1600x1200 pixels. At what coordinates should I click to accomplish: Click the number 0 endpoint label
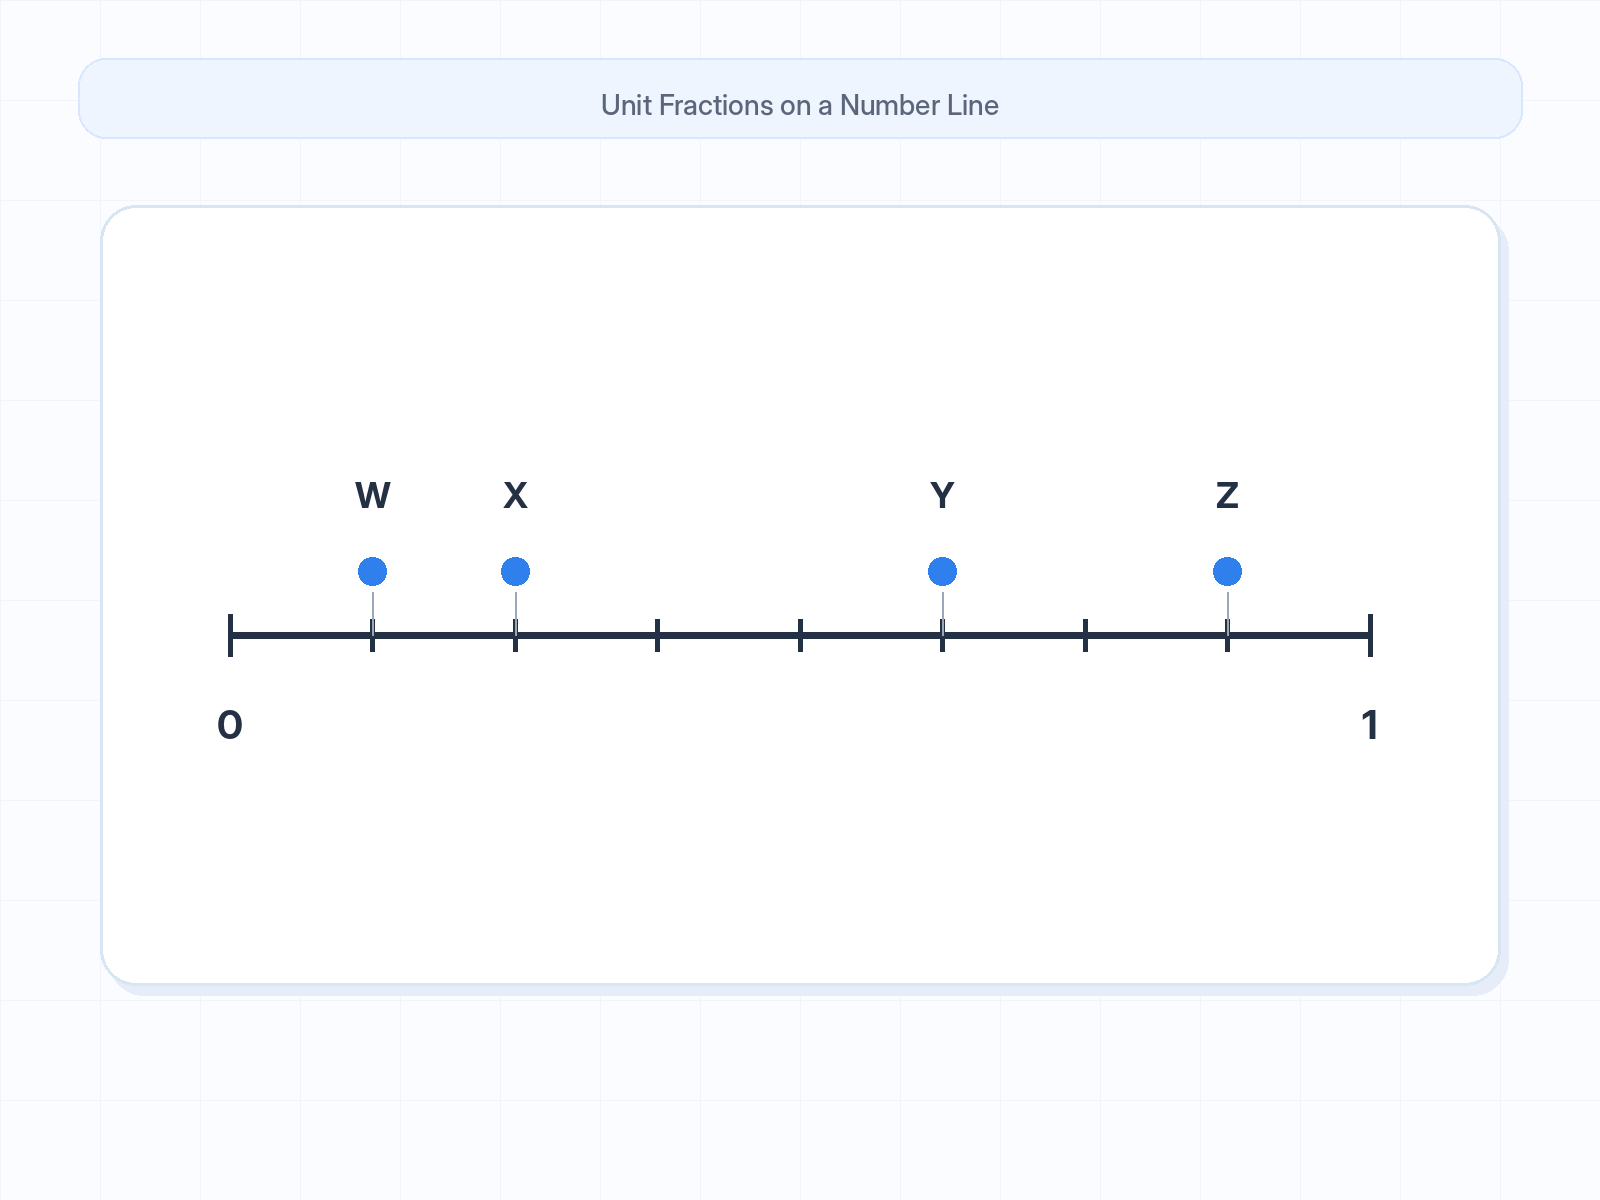coord(230,725)
